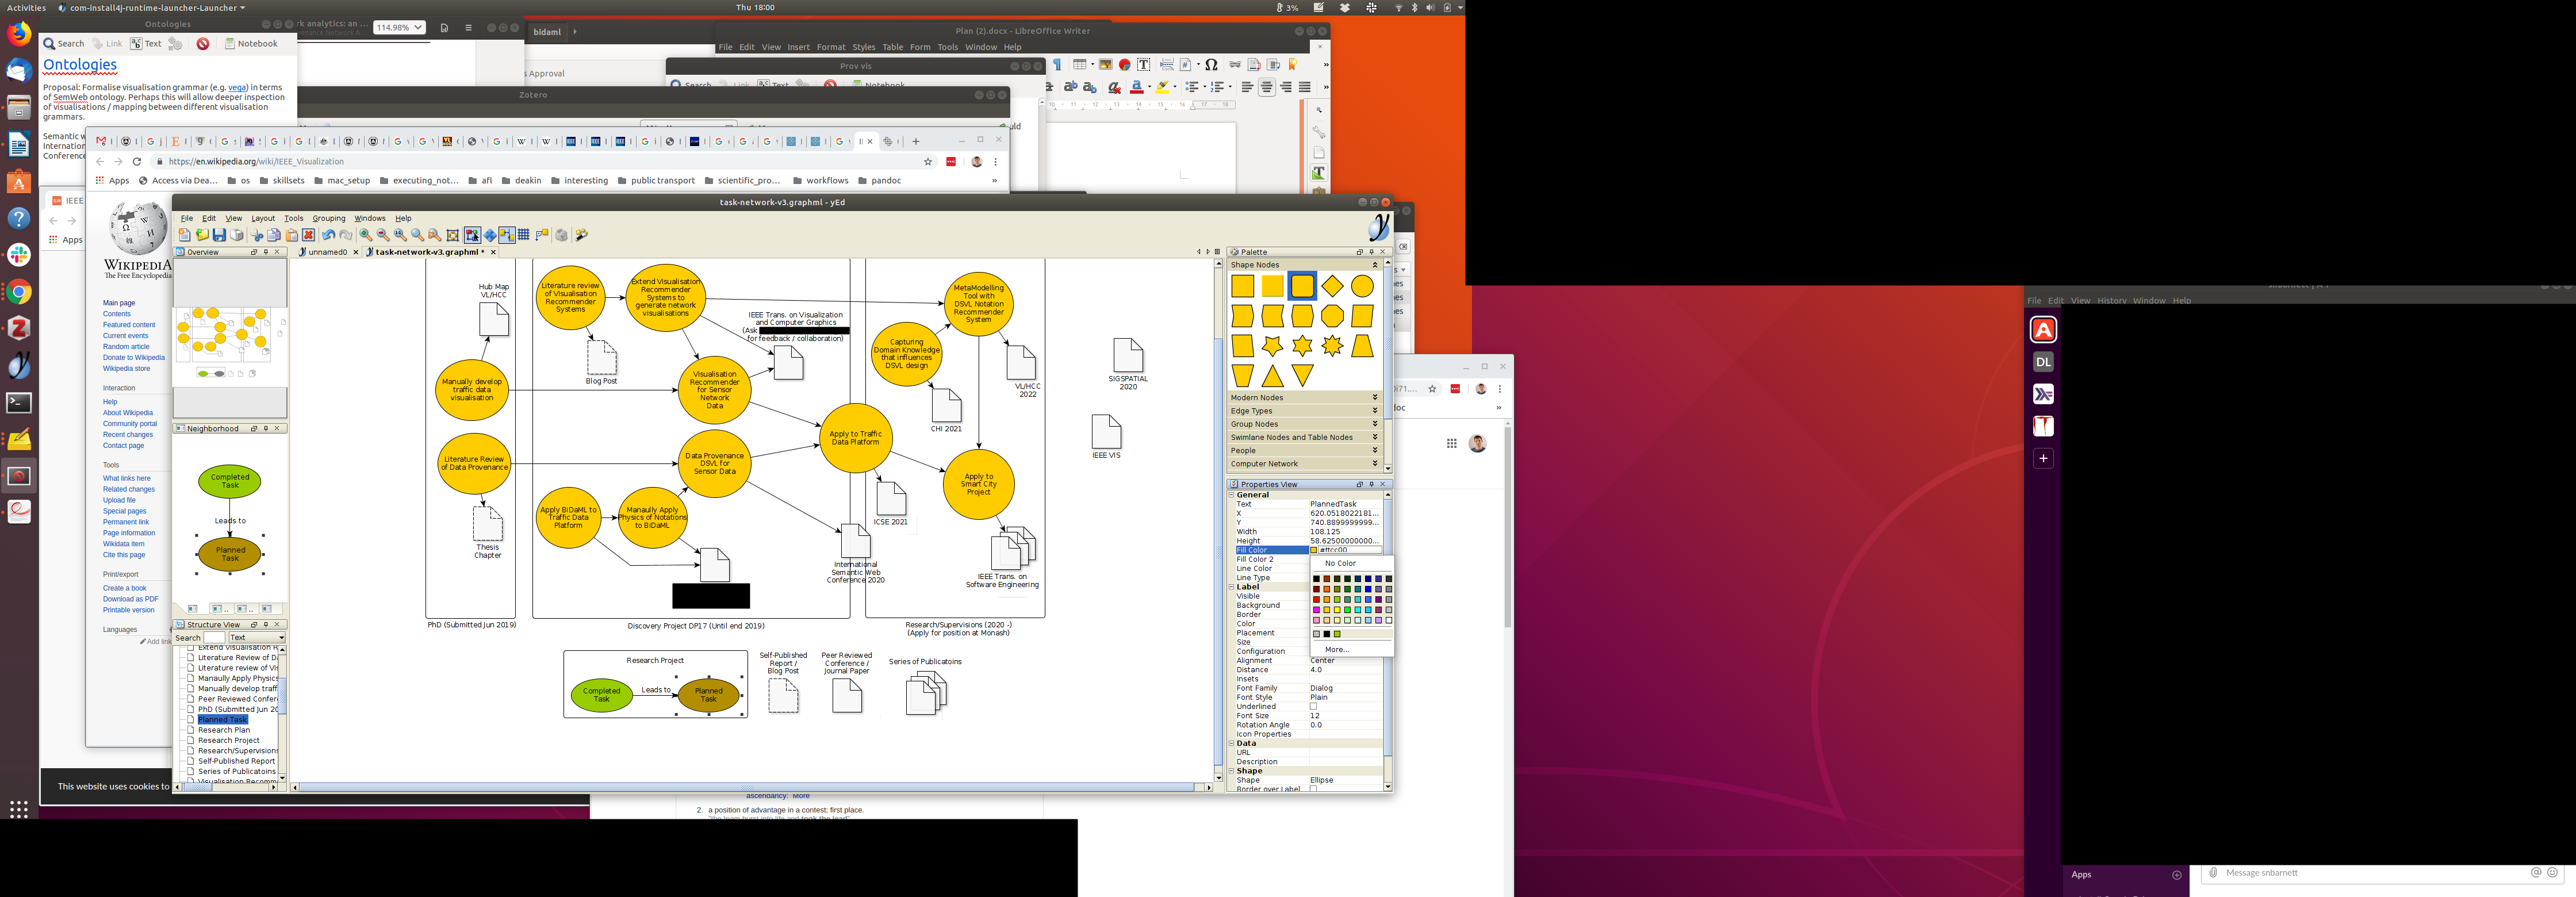
Task: Switch to the unnamed0 document tab
Action: click(327, 252)
